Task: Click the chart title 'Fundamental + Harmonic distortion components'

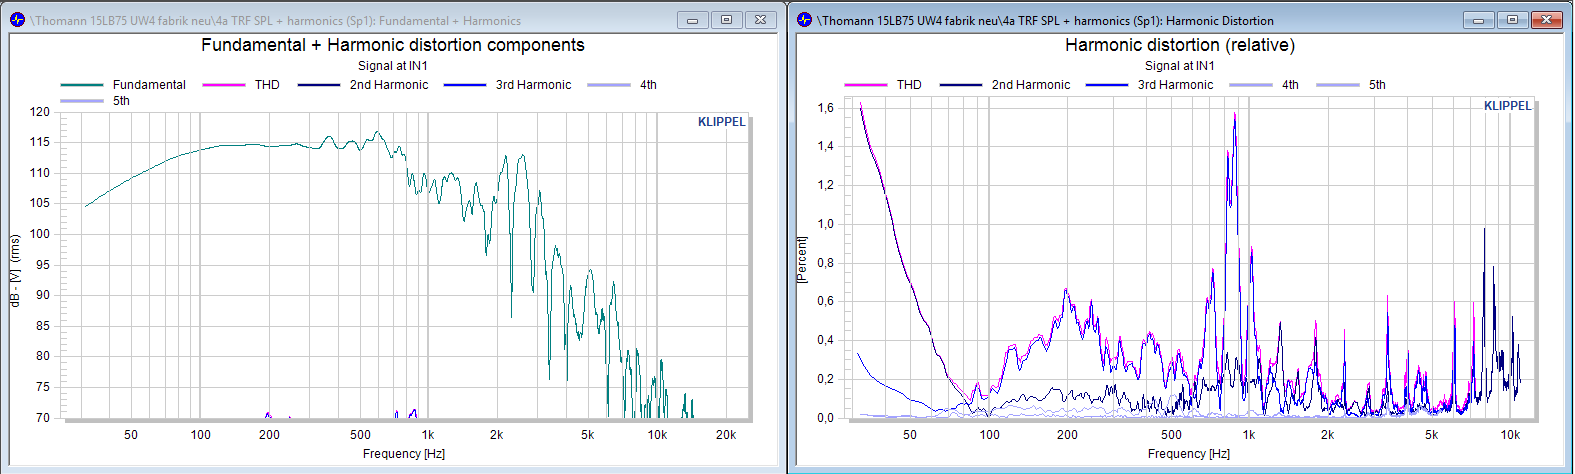Action: tap(392, 45)
